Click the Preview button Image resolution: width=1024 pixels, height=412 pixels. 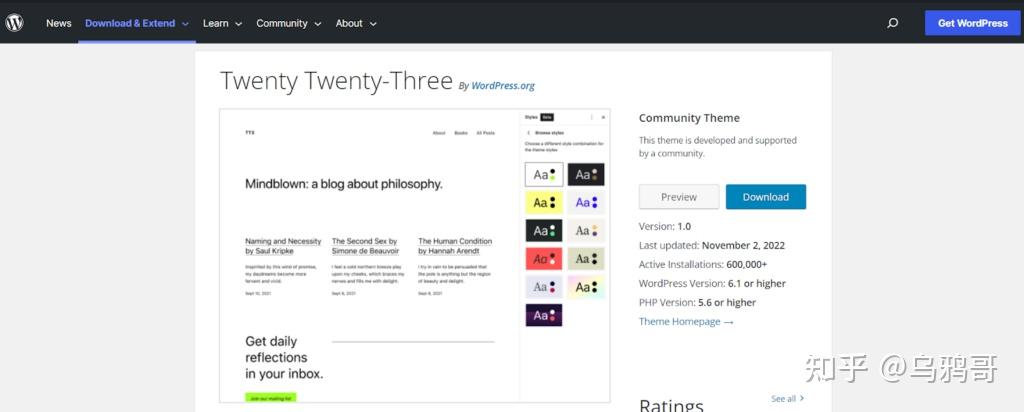tap(679, 197)
